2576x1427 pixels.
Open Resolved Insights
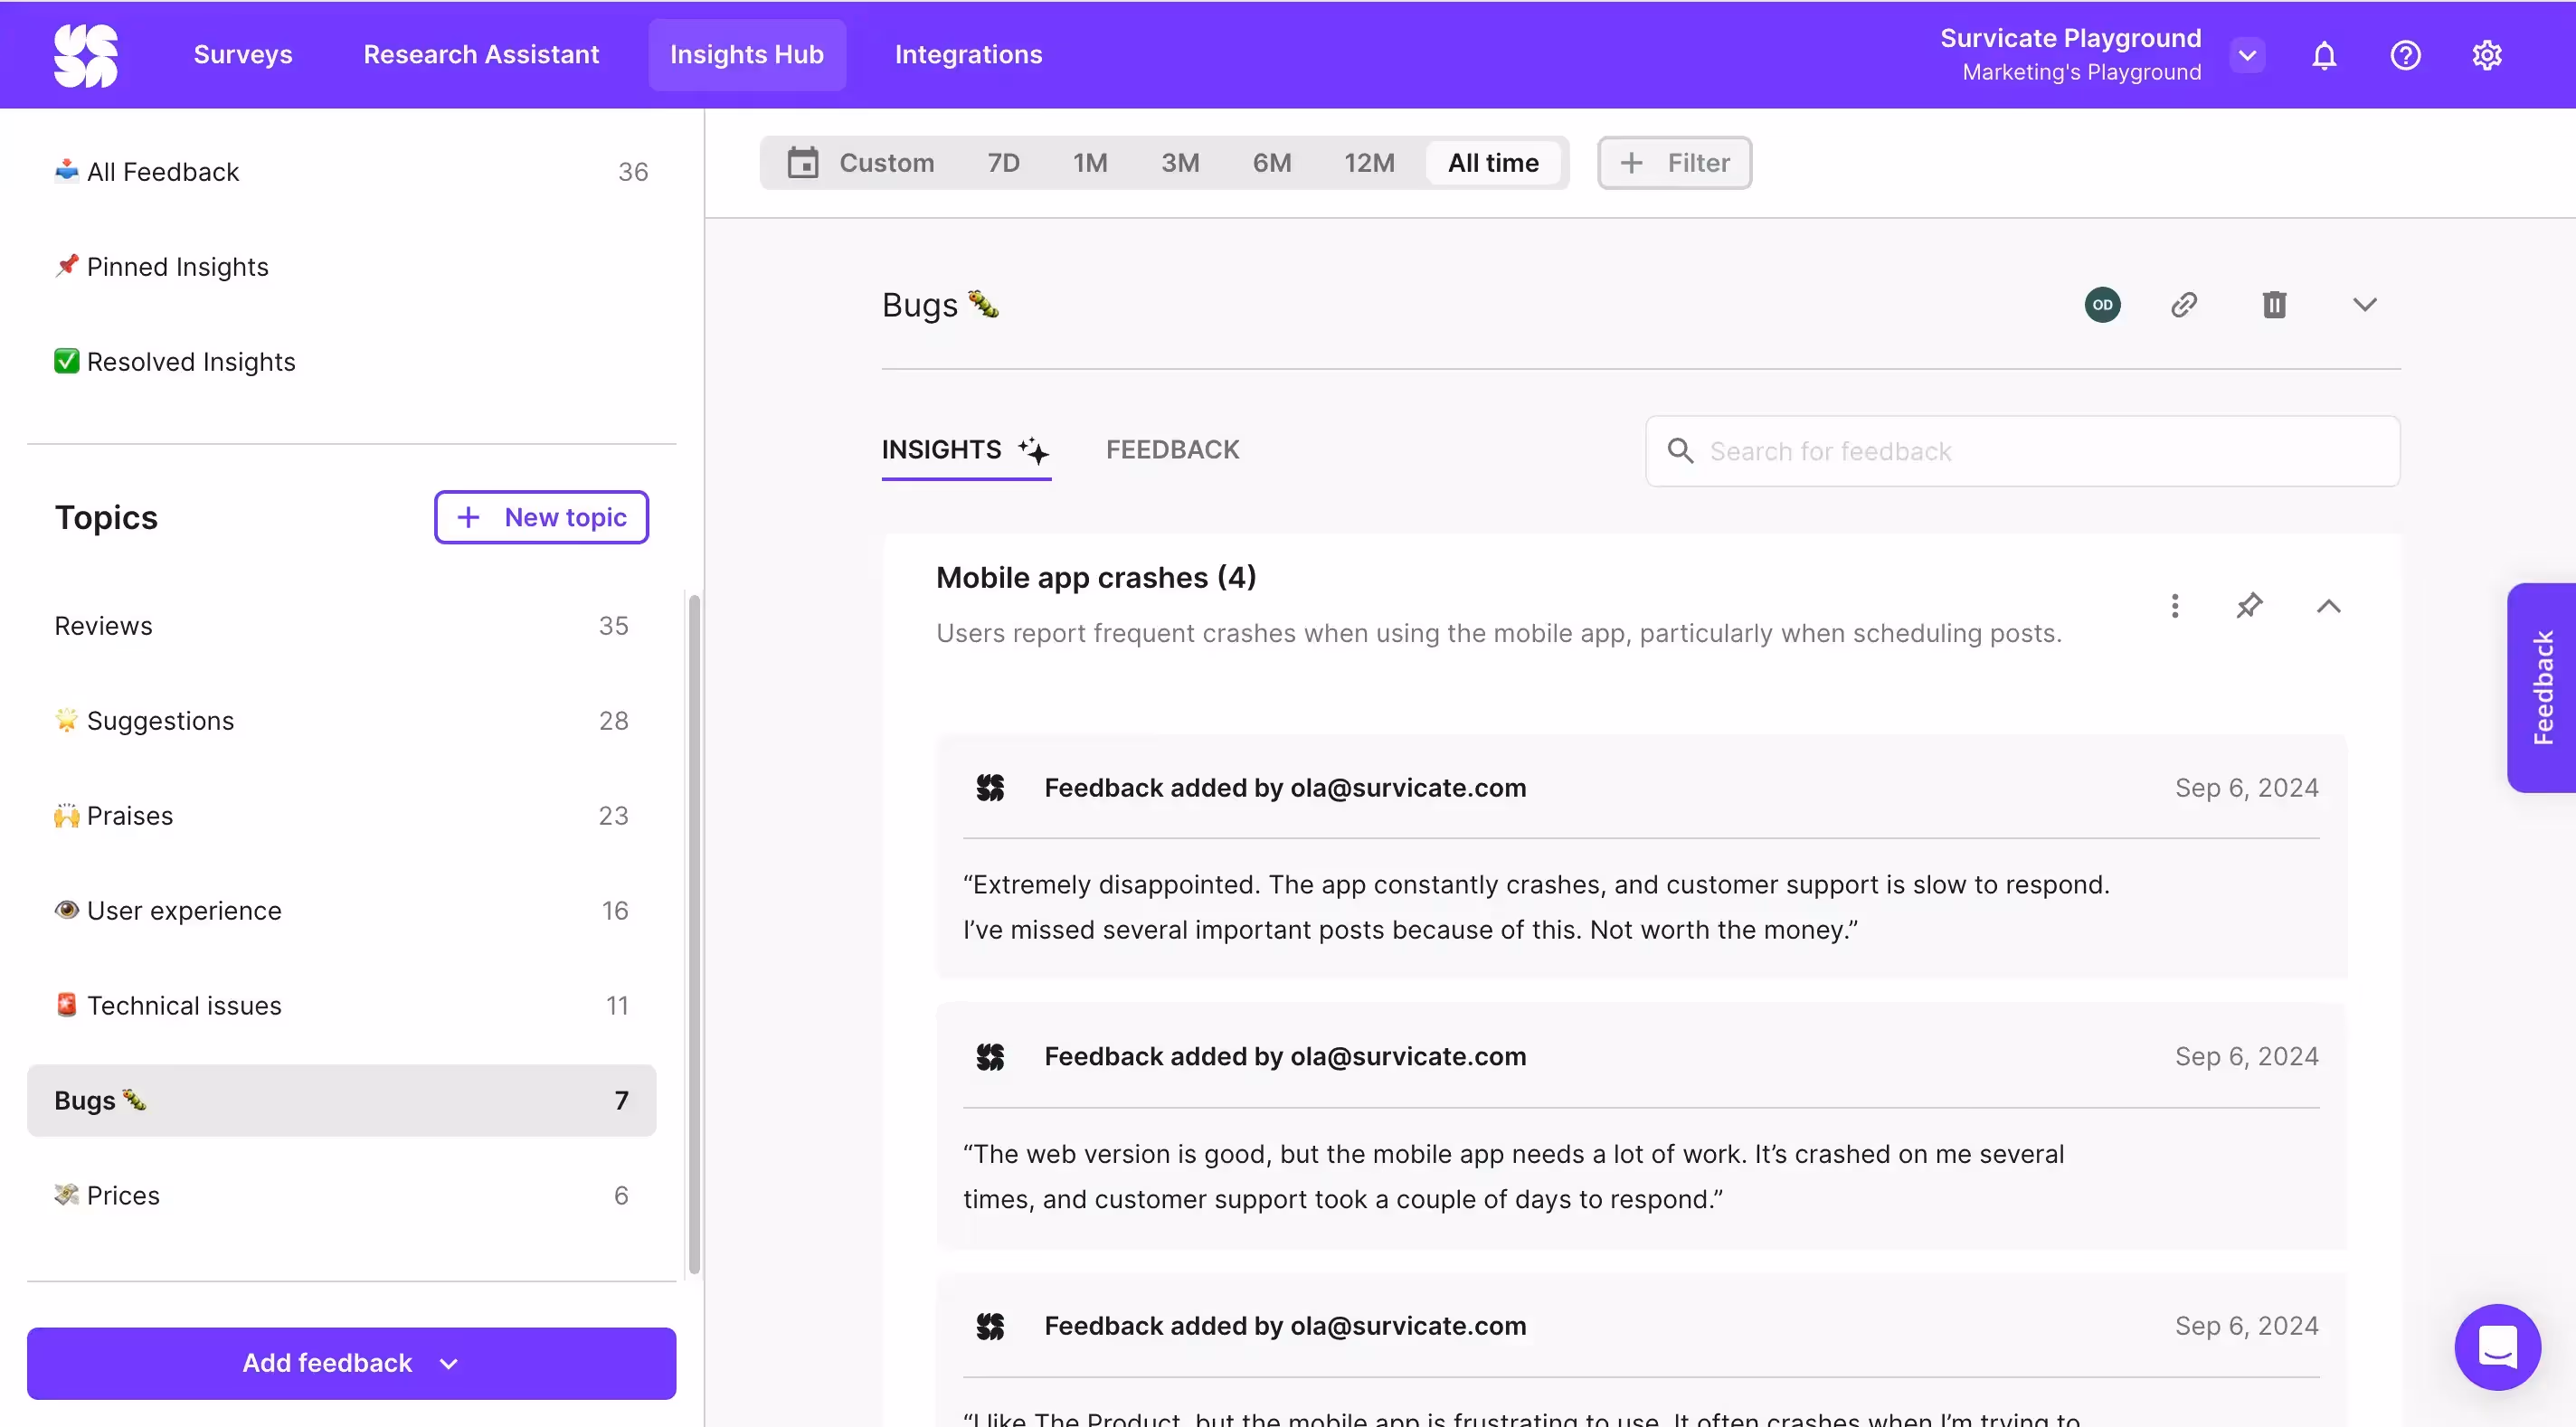352,362
